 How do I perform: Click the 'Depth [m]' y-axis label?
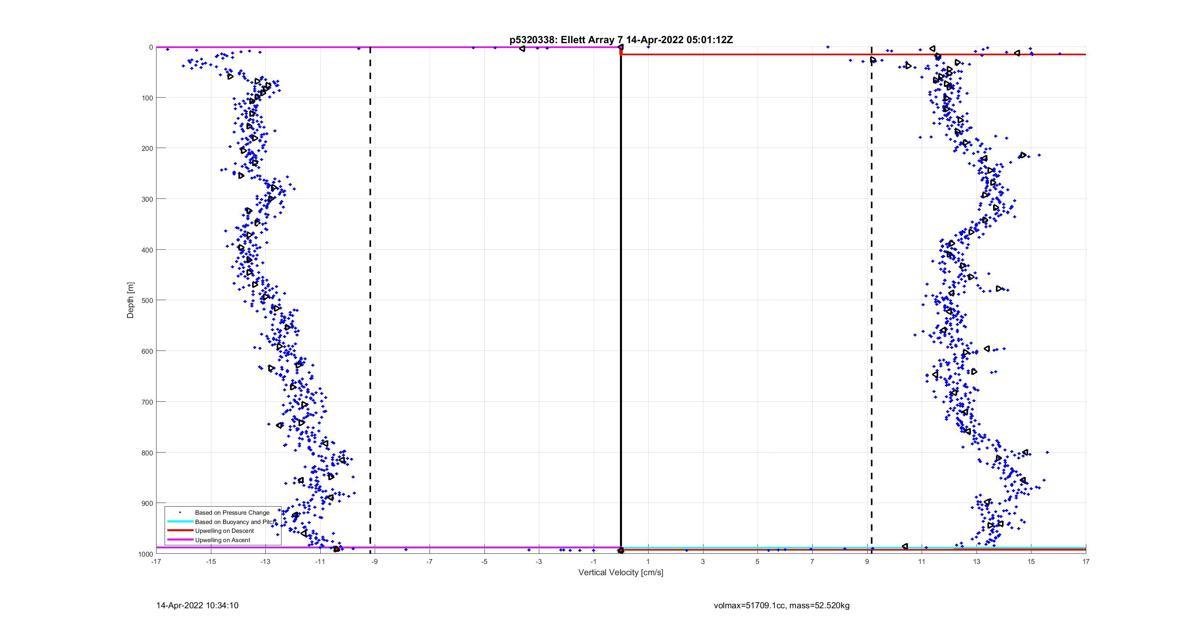coord(130,299)
